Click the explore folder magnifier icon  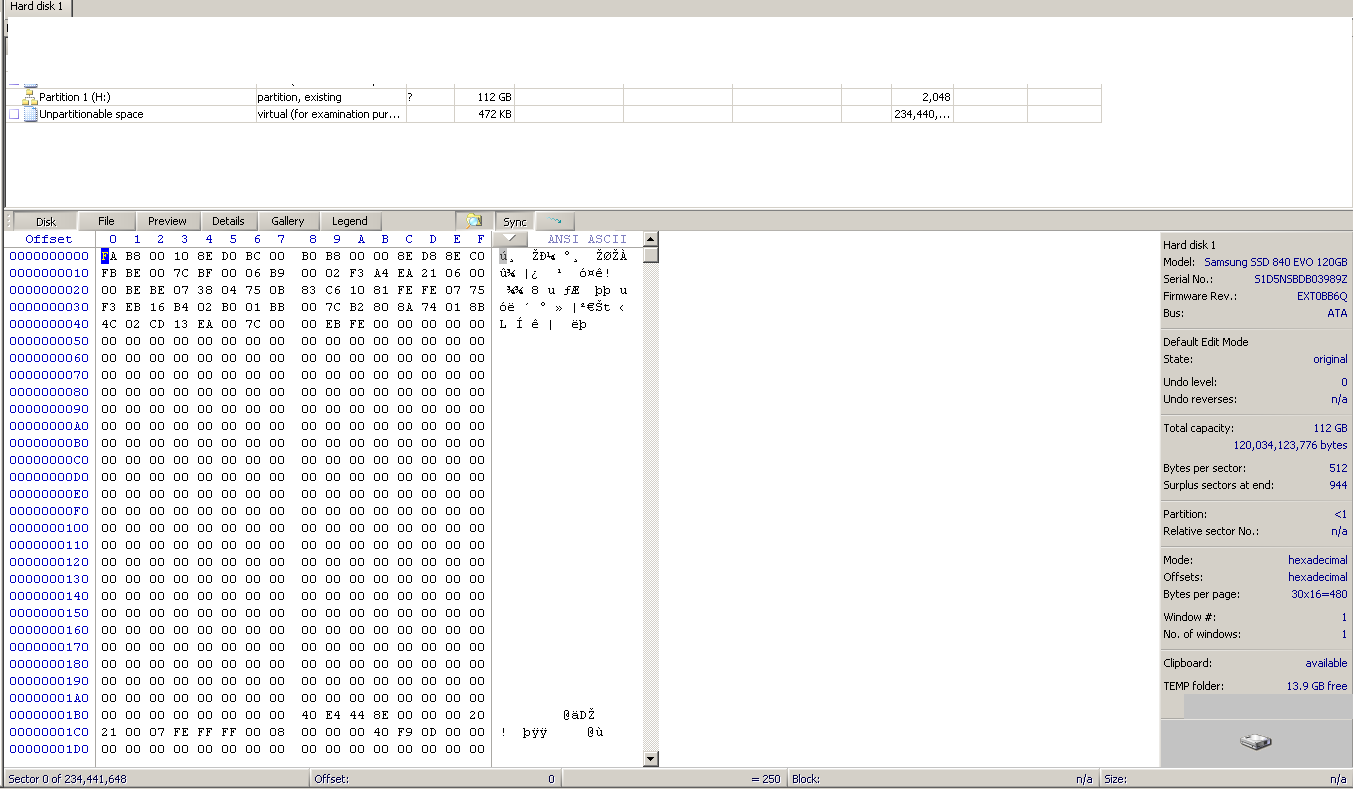(x=474, y=221)
